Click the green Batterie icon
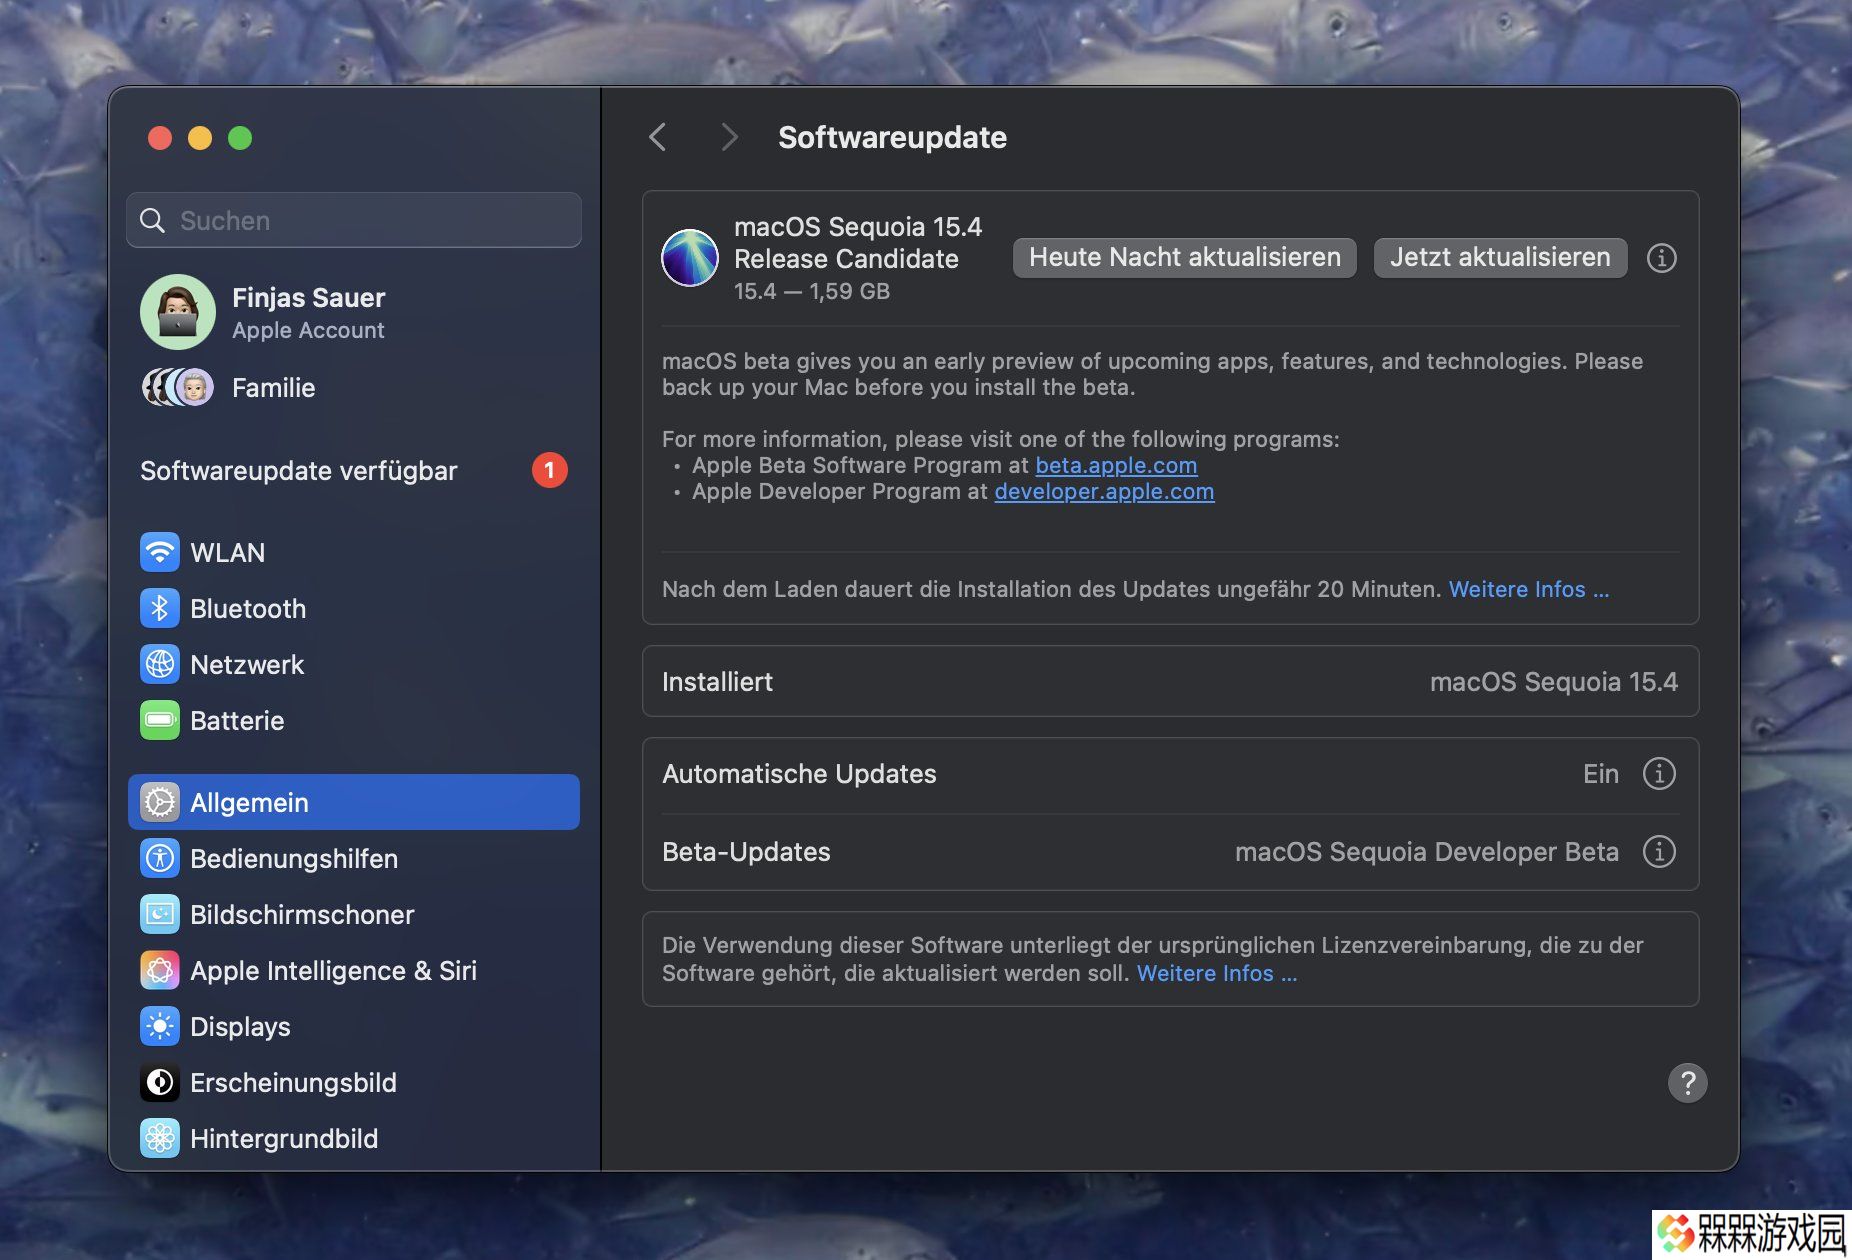Screen dimensions: 1852x1260 [160, 720]
